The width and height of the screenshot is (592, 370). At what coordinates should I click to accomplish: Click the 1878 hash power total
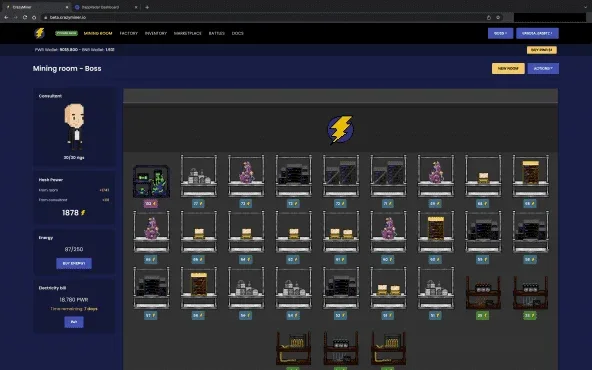(x=74, y=213)
